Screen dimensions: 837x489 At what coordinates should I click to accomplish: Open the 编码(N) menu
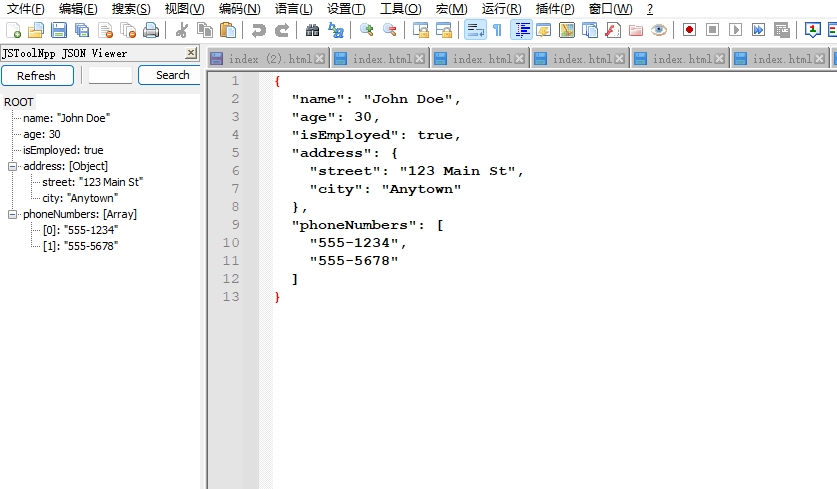point(239,9)
